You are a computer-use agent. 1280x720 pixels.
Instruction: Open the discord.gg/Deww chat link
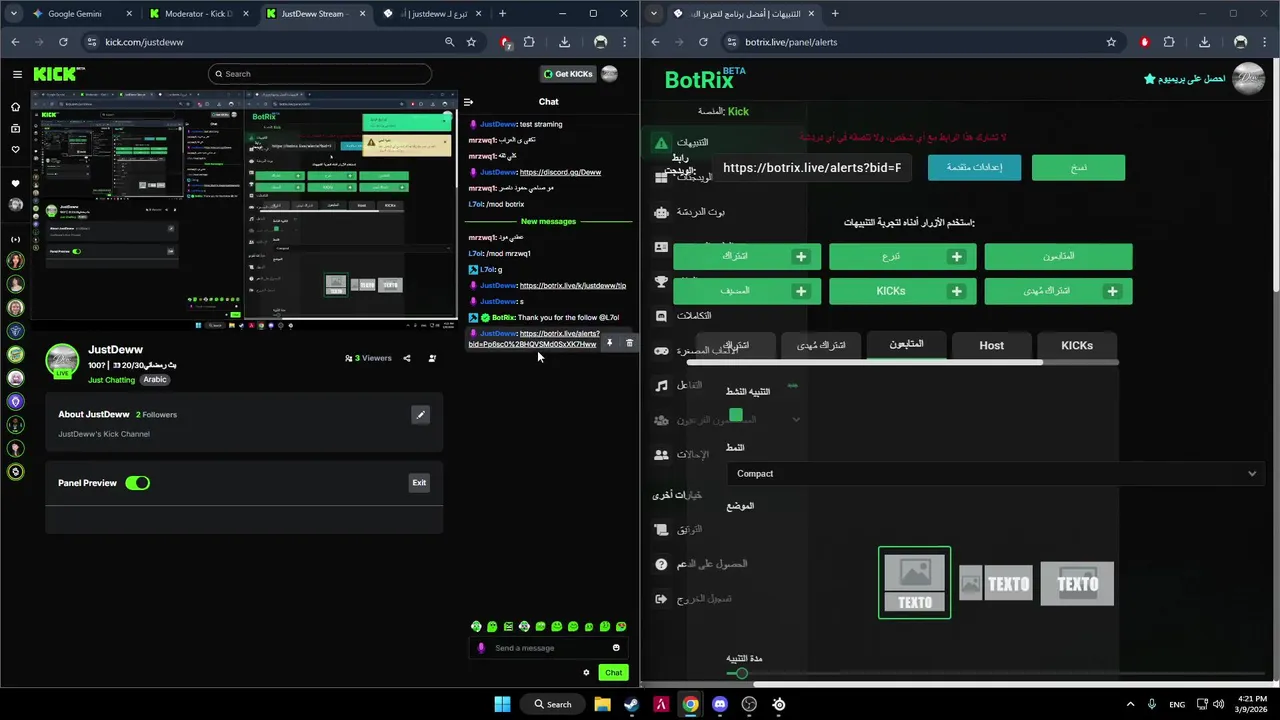(x=560, y=172)
